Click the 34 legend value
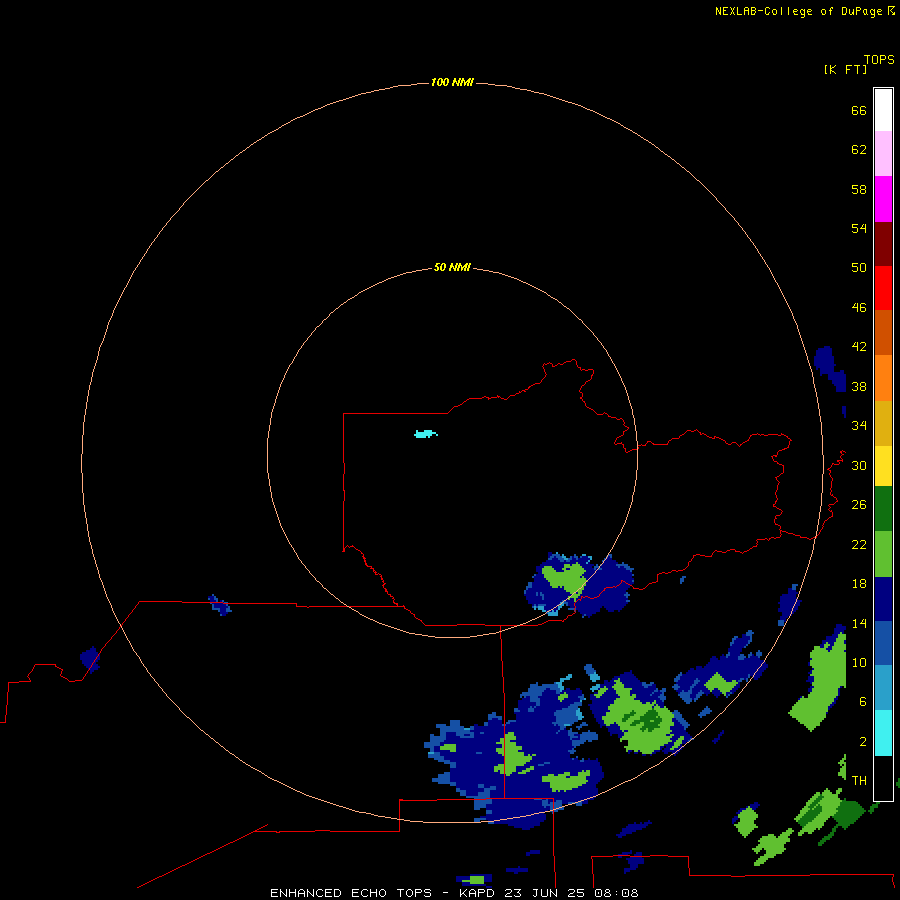The image size is (900, 900). pyautogui.click(x=859, y=425)
